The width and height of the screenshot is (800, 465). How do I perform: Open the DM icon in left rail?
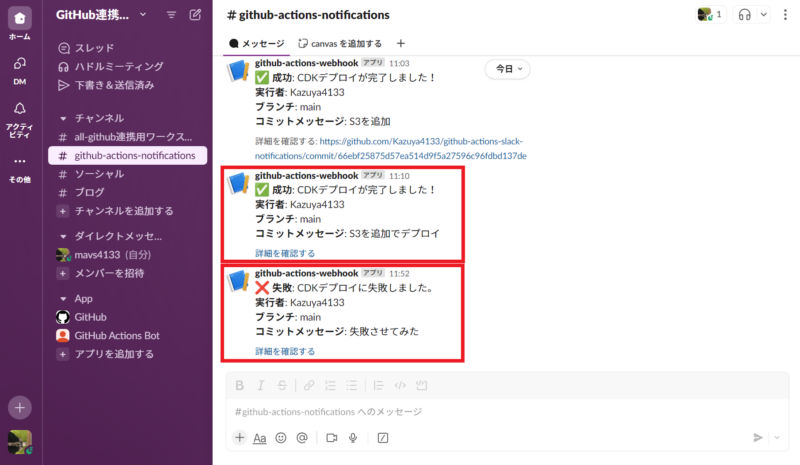click(19, 64)
